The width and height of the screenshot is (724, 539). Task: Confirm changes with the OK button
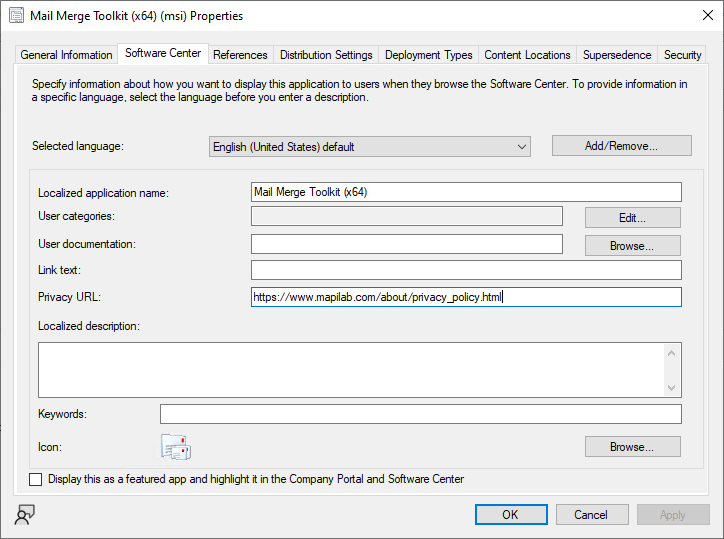[511, 515]
